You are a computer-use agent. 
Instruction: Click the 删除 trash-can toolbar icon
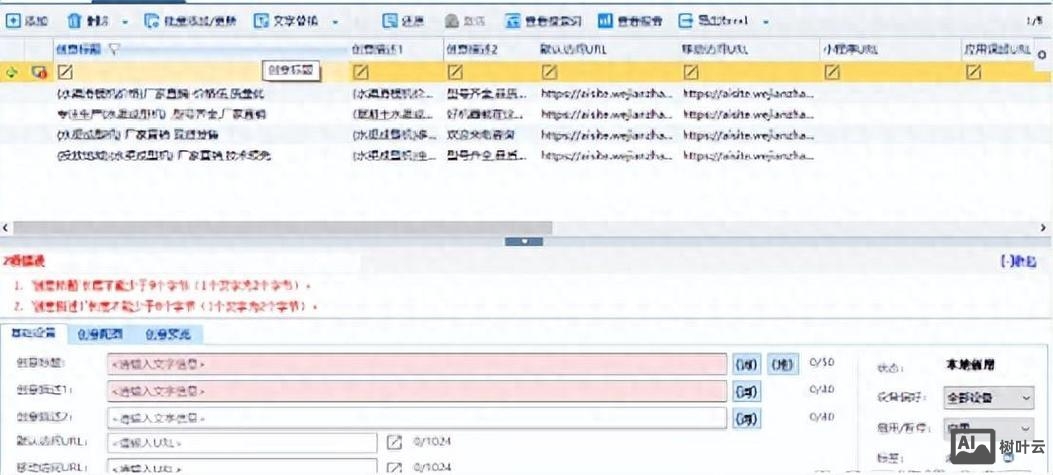point(74,21)
